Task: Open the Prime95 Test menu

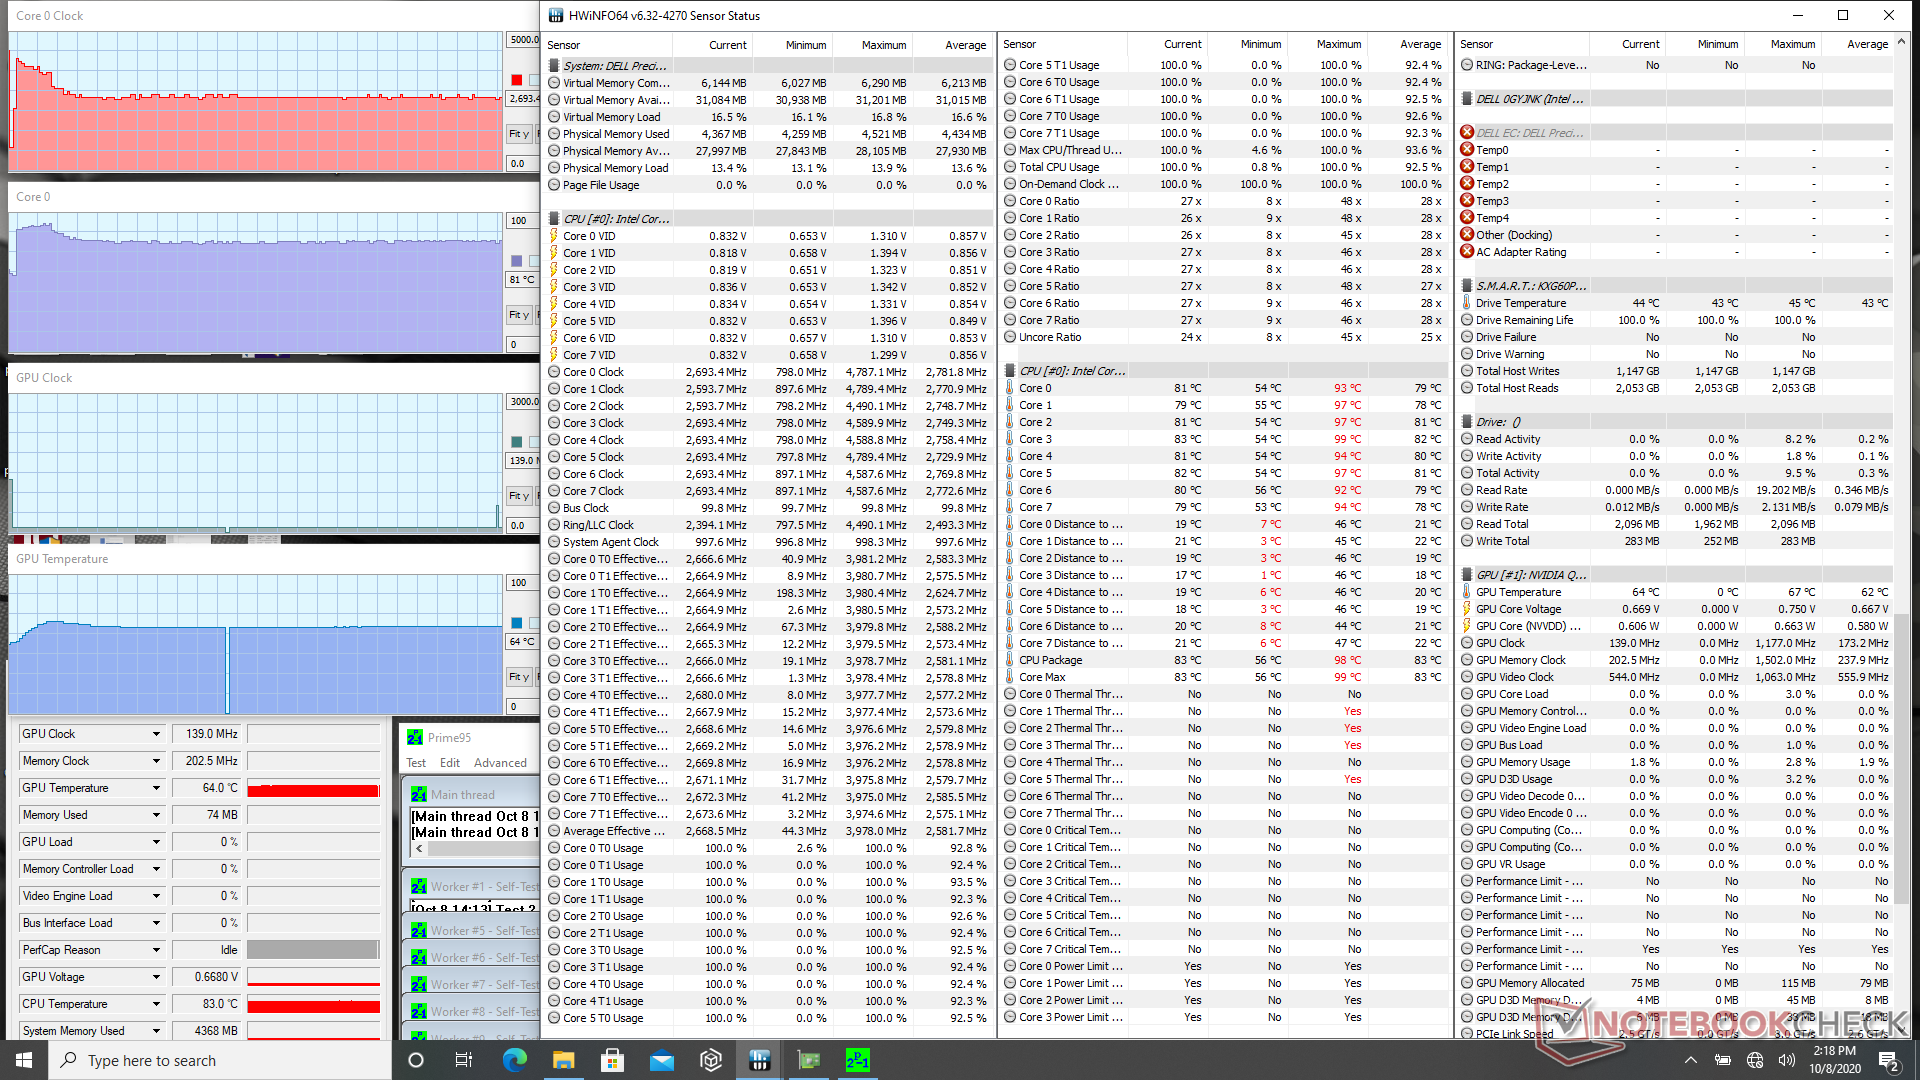Action: (x=416, y=763)
